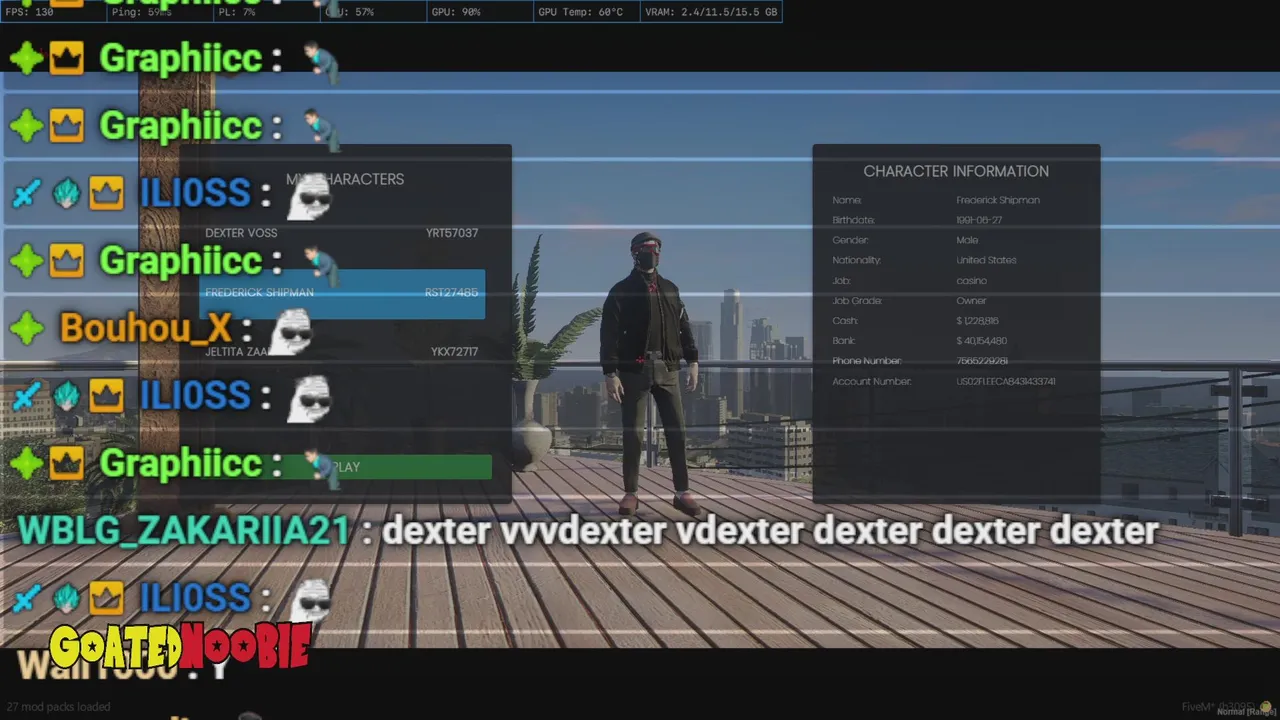This screenshot has height=720, width=1280.
Task: Click the Bouhou_X username in chat
Action: [x=145, y=328]
